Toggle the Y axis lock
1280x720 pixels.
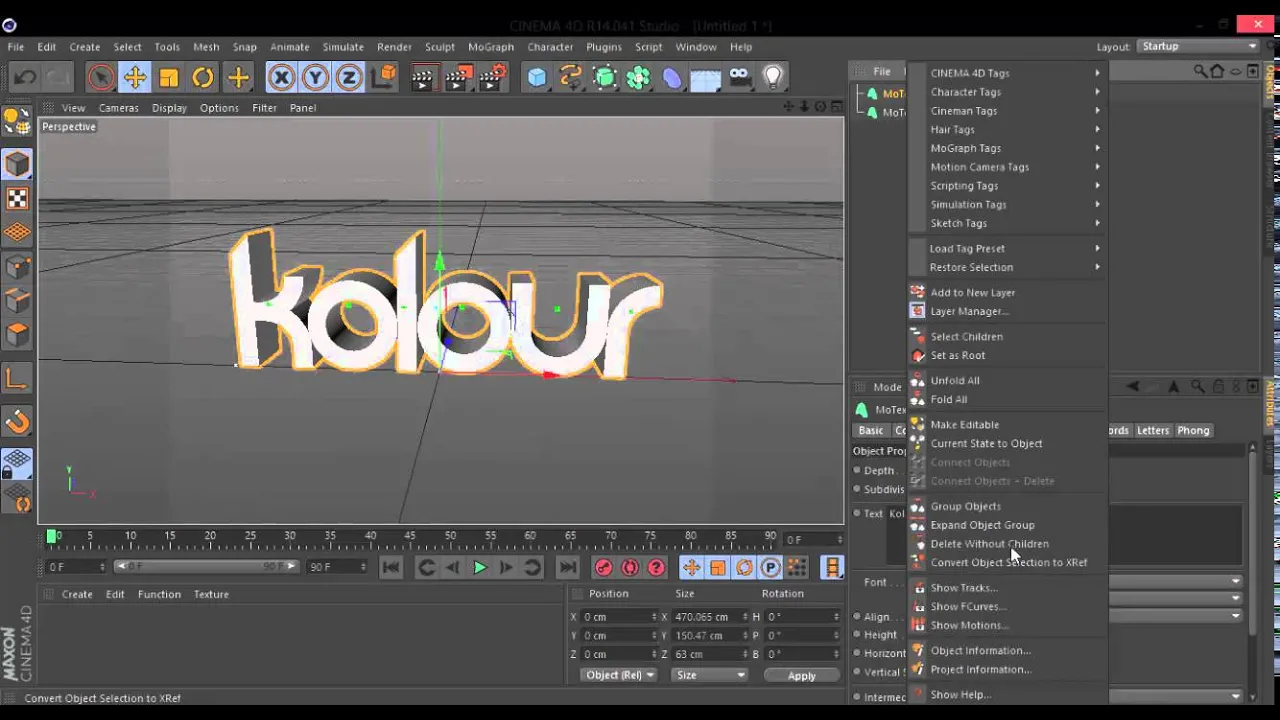pos(315,77)
